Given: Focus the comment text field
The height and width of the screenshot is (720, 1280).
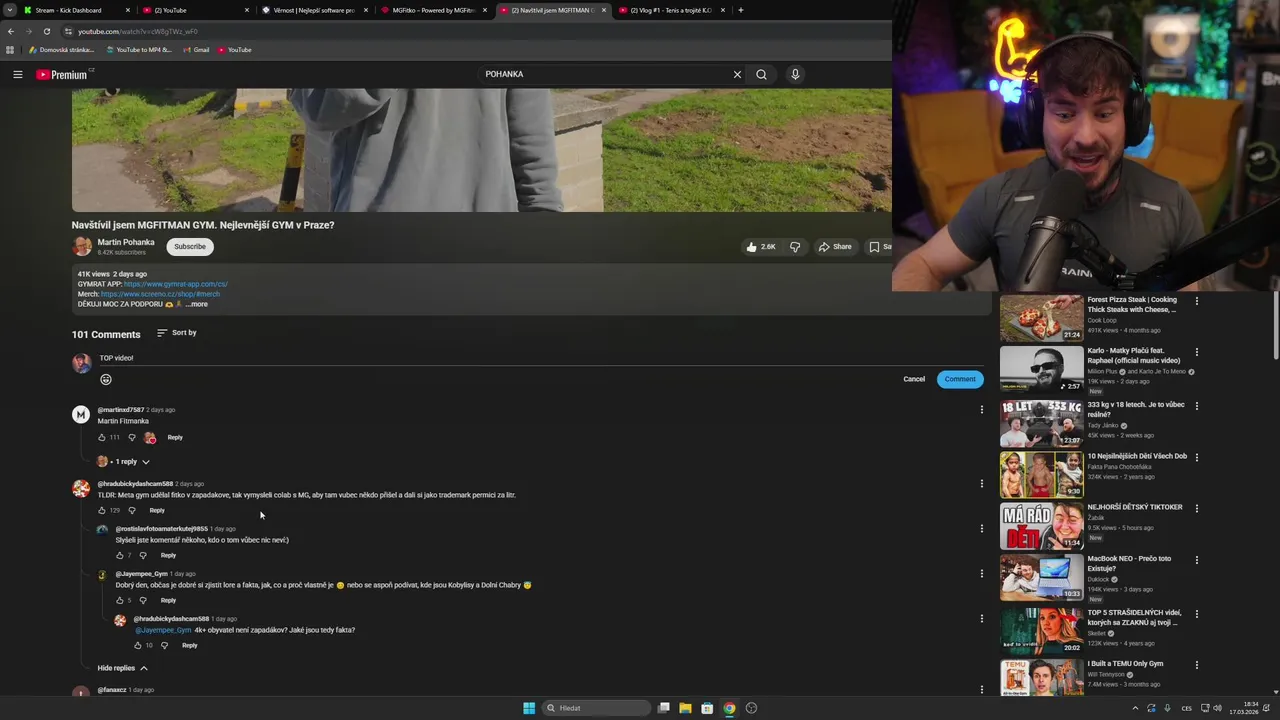Looking at the screenshot, I should click(x=540, y=358).
